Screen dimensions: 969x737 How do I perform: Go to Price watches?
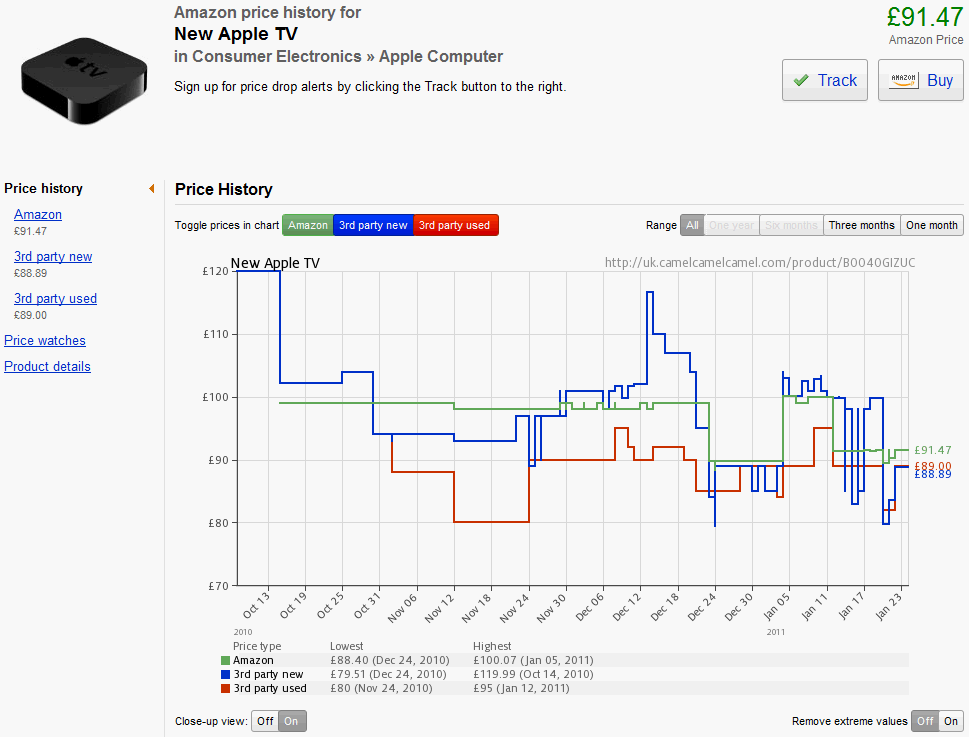45,340
